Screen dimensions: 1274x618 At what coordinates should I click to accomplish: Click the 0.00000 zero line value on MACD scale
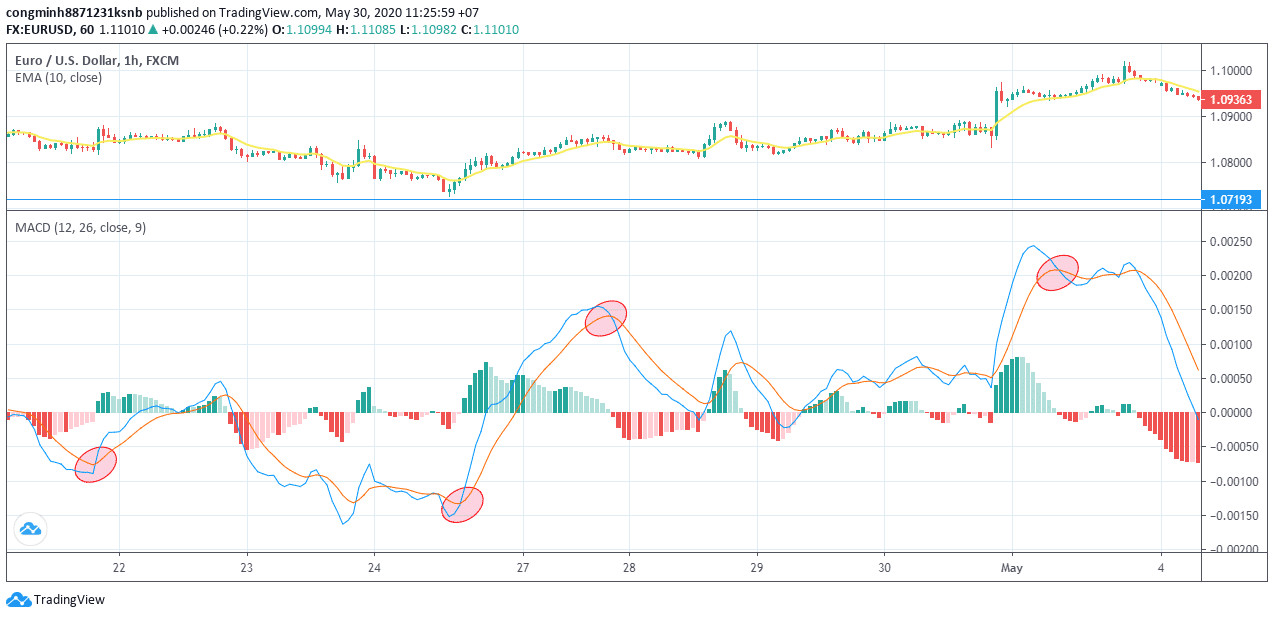1230,411
